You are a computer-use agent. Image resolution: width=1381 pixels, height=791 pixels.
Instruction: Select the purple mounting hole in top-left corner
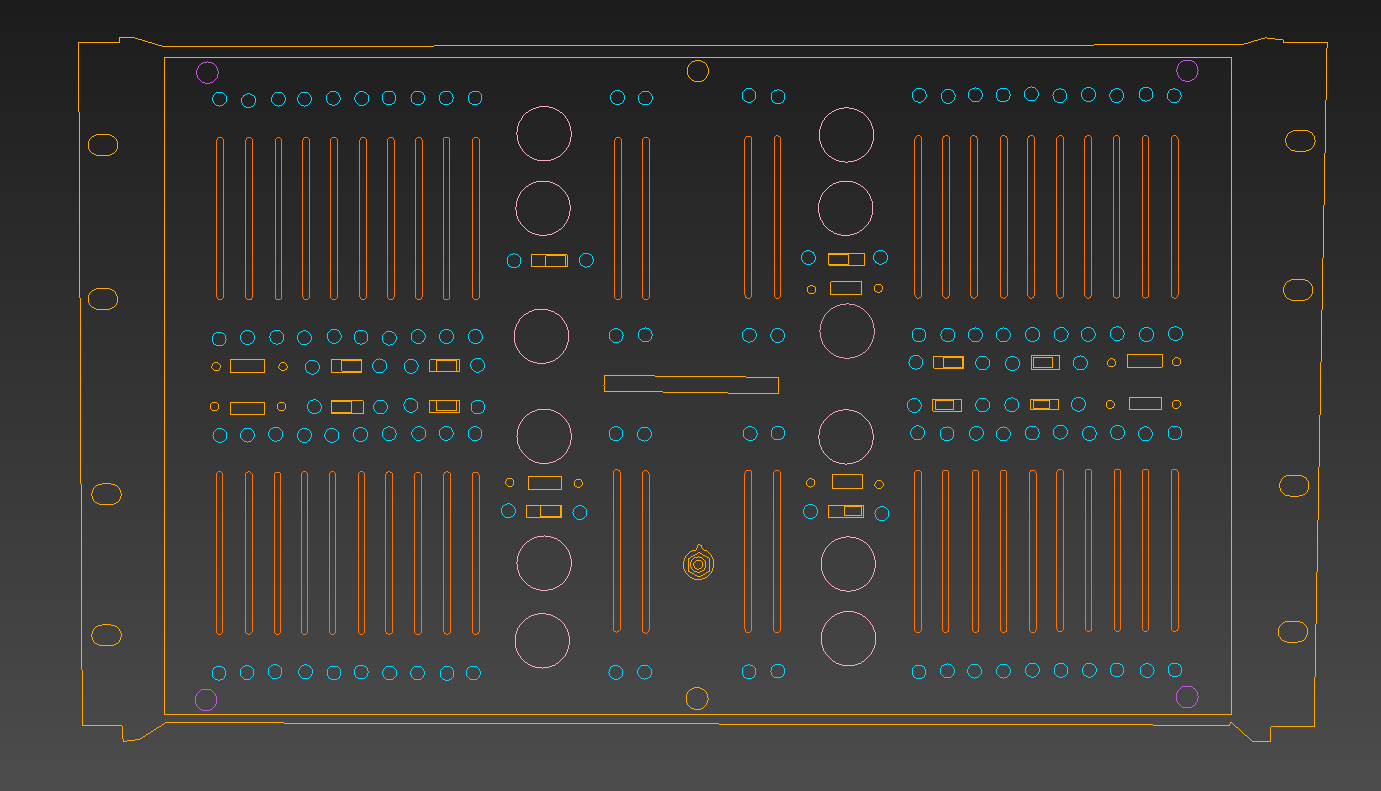click(x=208, y=71)
